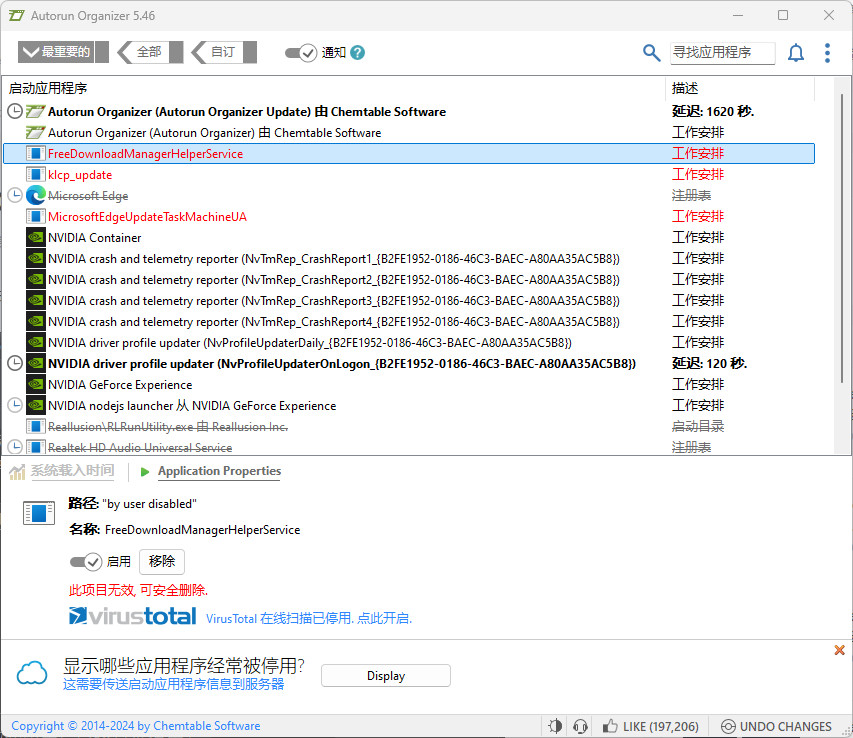Open Copyright Chemtable Software link
The height and width of the screenshot is (738, 853).
[x=135, y=726]
